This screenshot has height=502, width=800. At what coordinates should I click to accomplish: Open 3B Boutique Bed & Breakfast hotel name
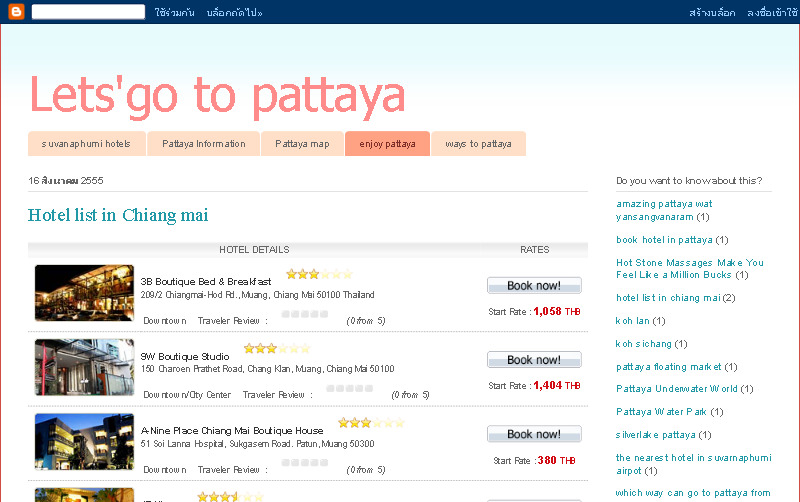pyautogui.click(x=206, y=282)
